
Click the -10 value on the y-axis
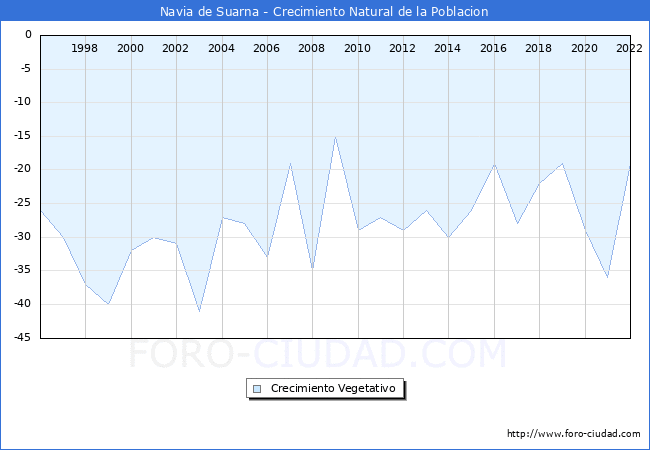tap(23, 102)
